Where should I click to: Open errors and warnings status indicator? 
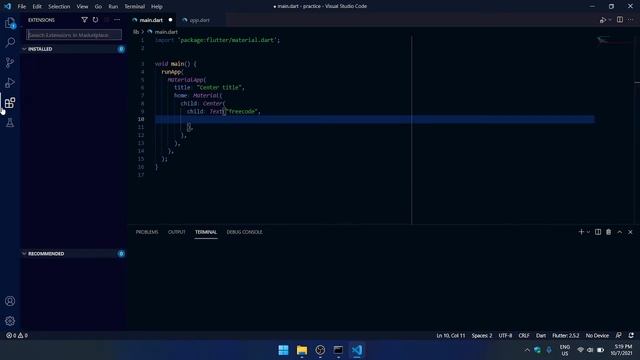tap(17, 335)
